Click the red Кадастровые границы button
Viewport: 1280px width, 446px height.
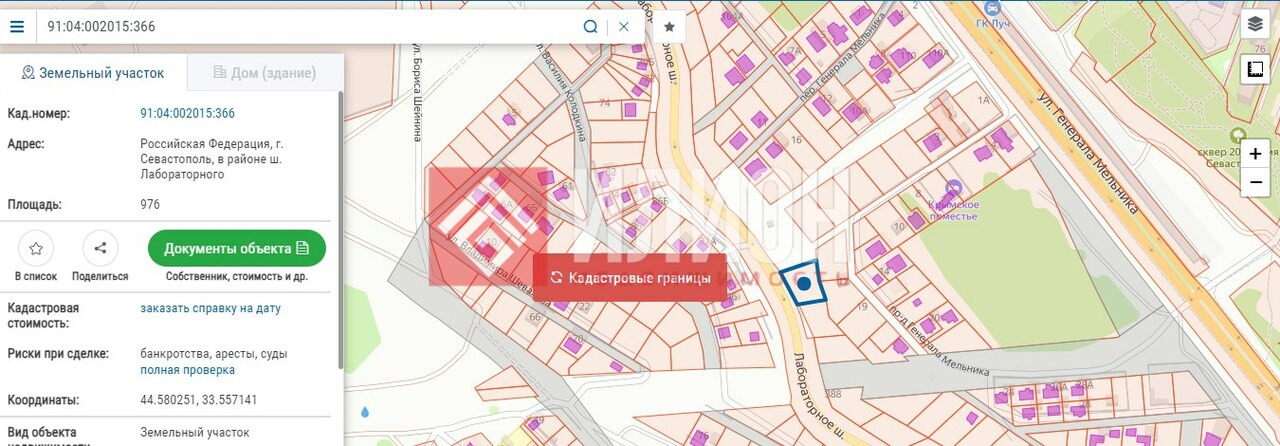(x=629, y=278)
